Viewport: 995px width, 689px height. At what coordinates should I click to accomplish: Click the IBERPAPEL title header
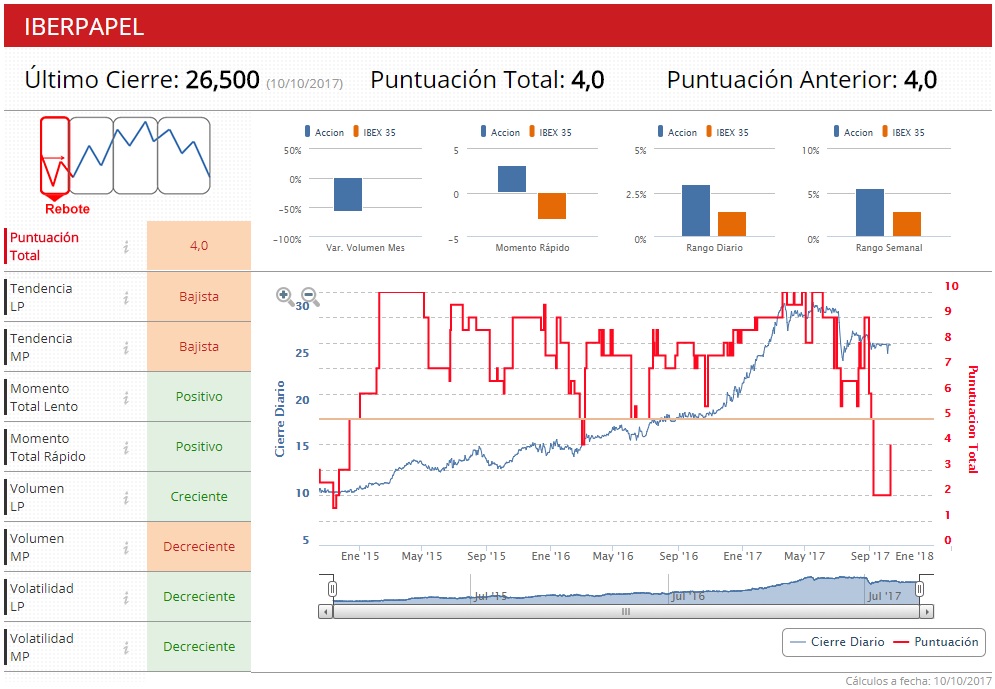click(x=498, y=26)
